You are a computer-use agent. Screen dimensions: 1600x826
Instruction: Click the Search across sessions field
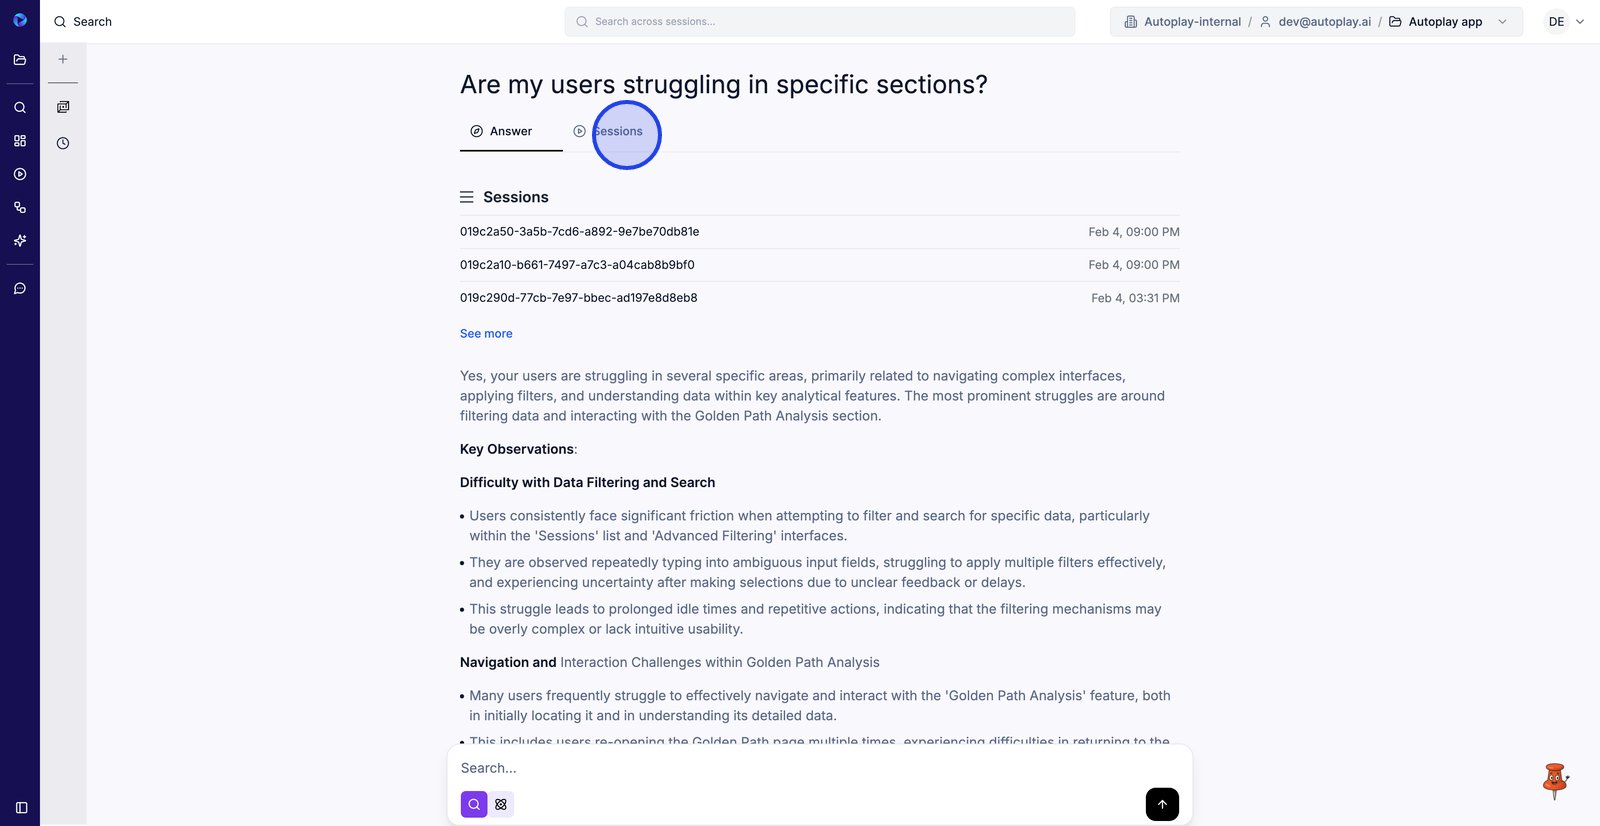820,22
